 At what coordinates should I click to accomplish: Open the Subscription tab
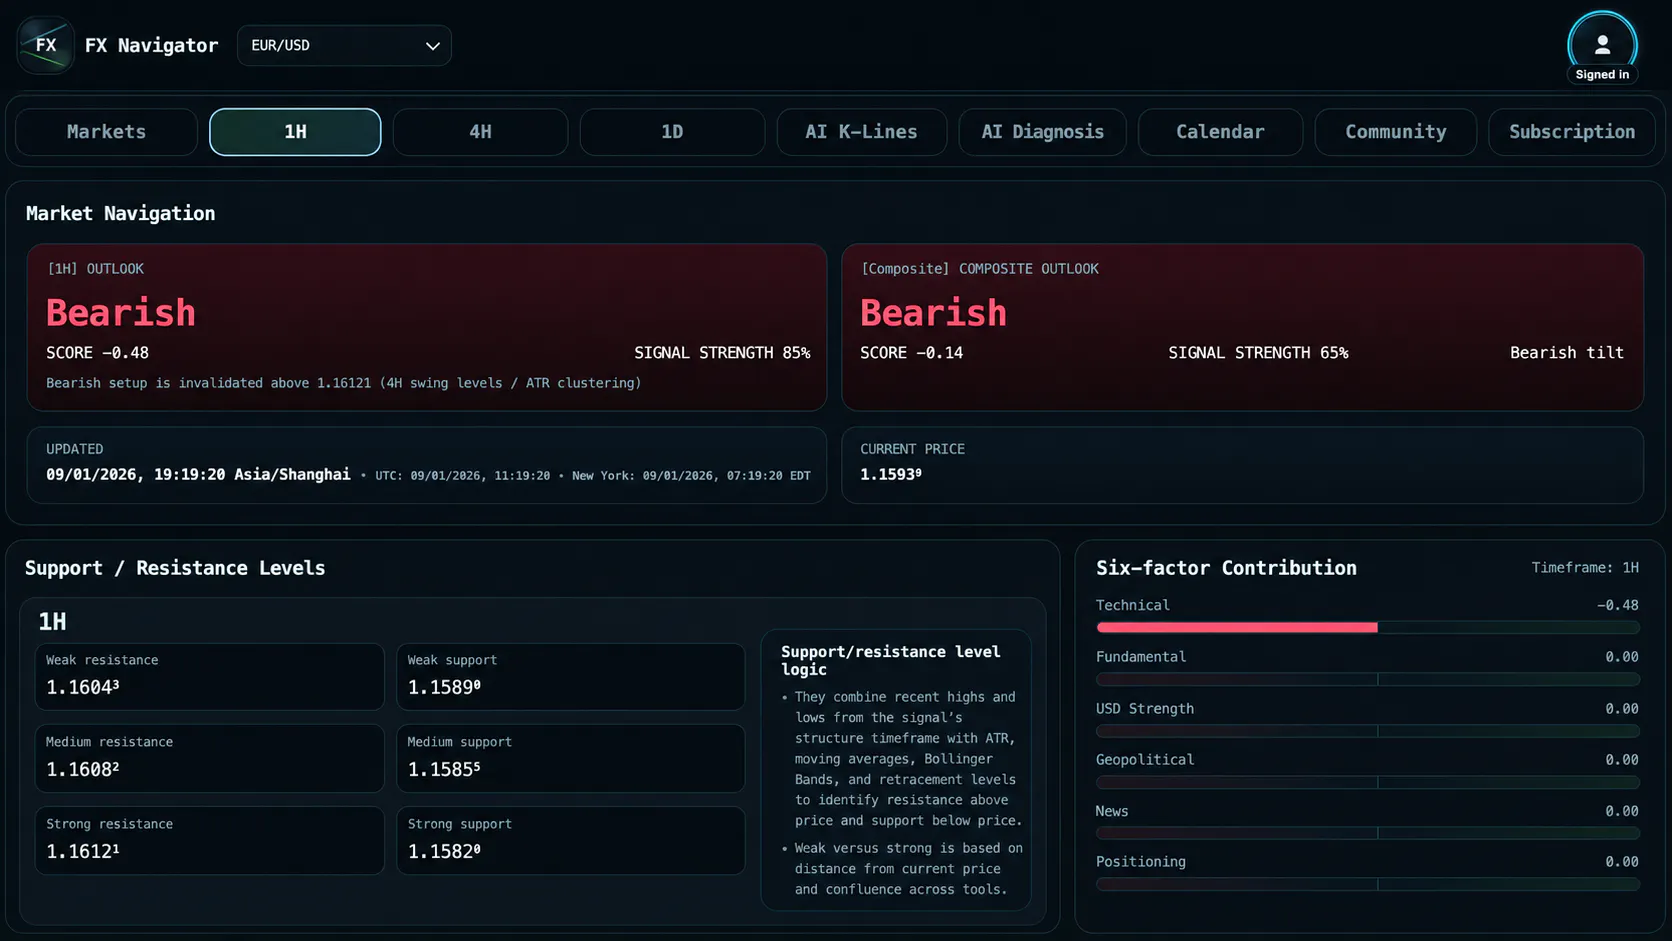point(1572,132)
